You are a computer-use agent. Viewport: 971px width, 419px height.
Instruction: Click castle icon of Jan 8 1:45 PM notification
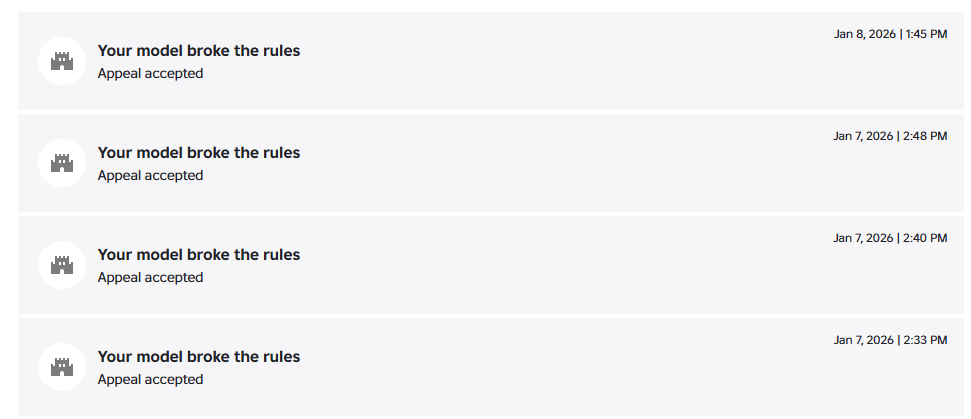tap(62, 61)
